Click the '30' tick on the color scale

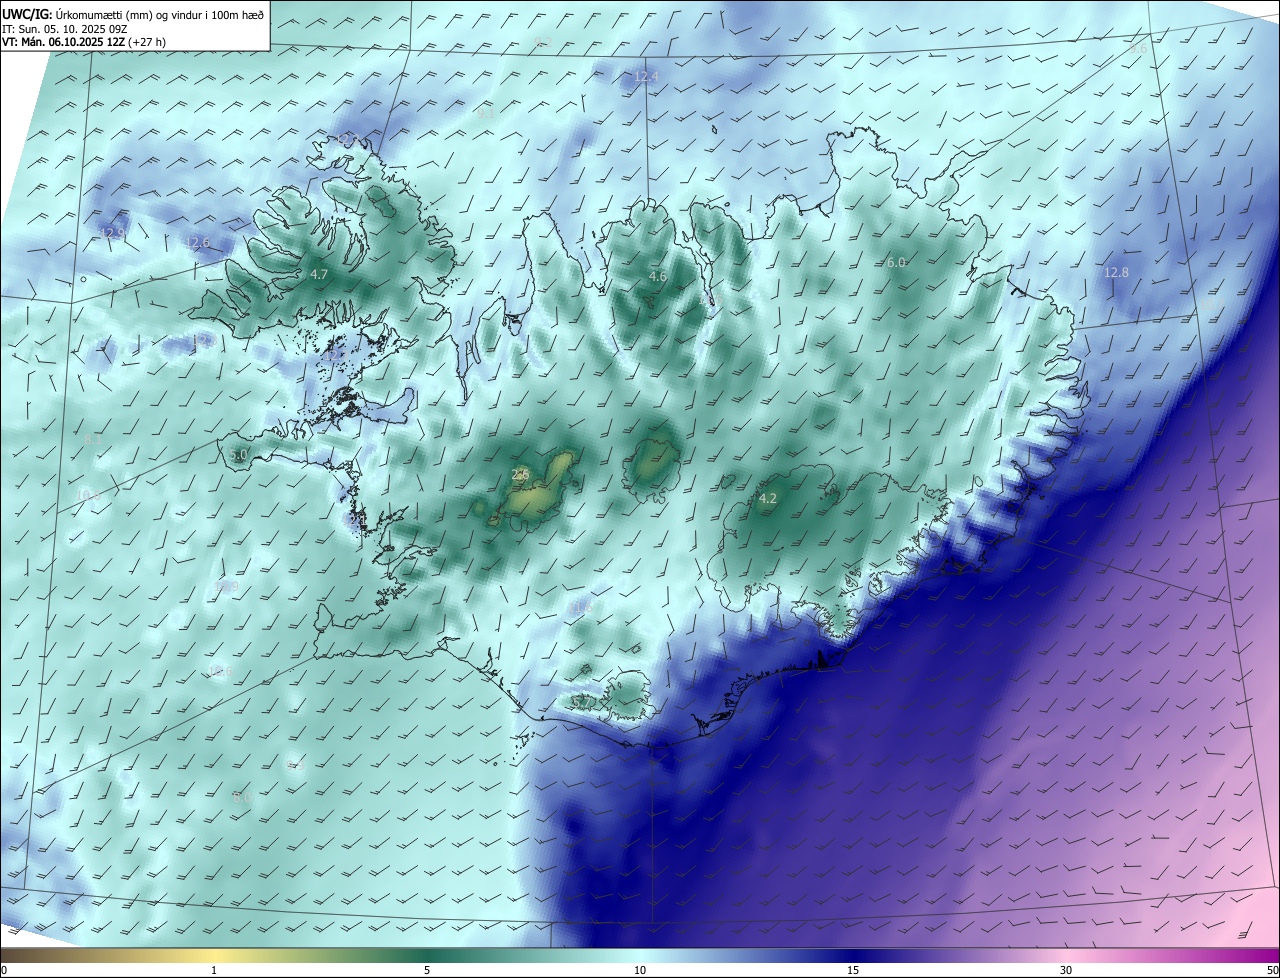pos(1066,970)
